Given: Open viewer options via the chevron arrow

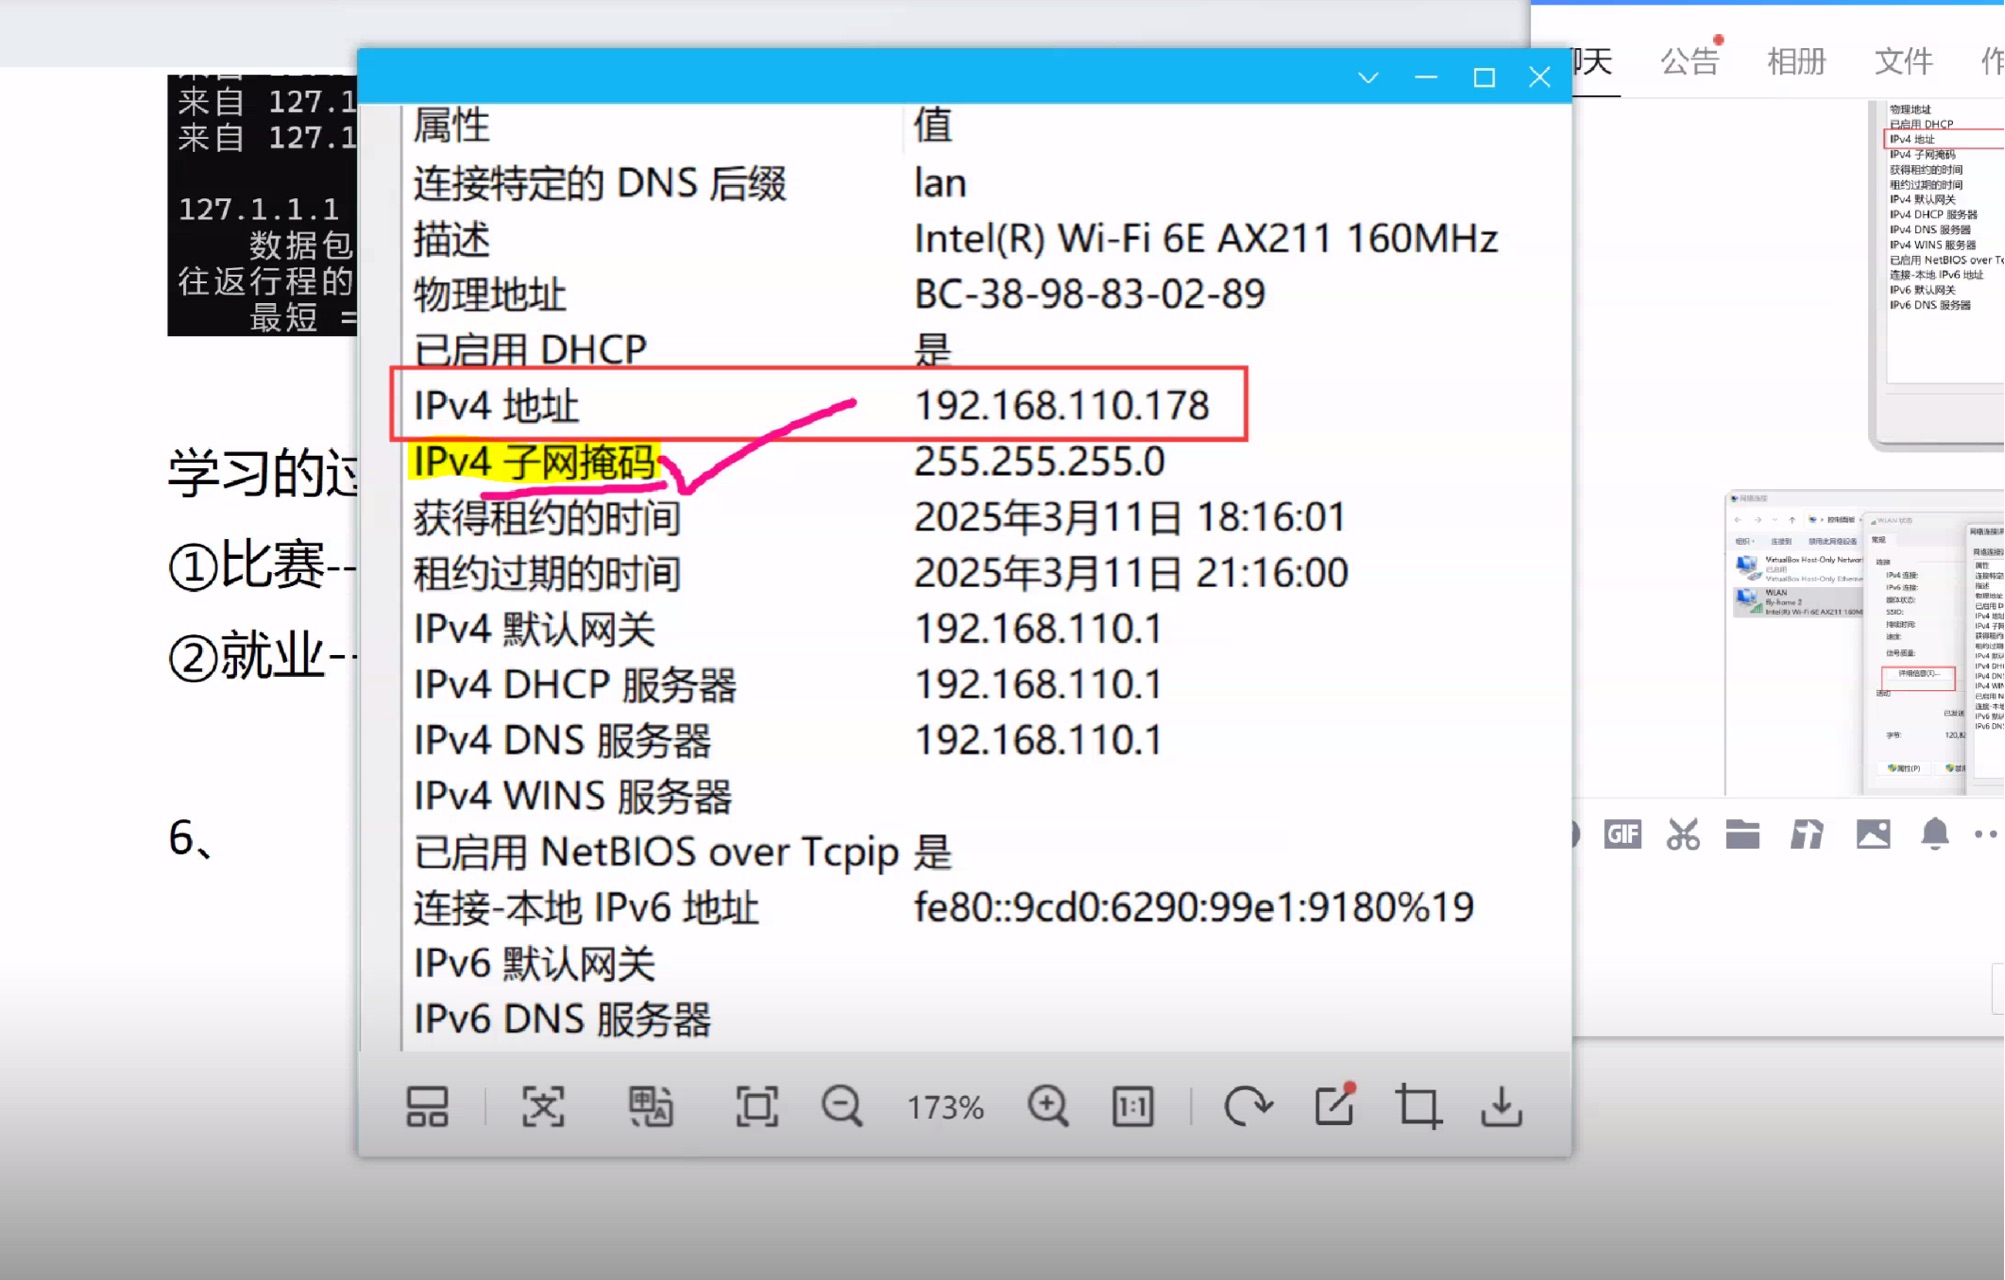Looking at the screenshot, I should (x=1368, y=77).
